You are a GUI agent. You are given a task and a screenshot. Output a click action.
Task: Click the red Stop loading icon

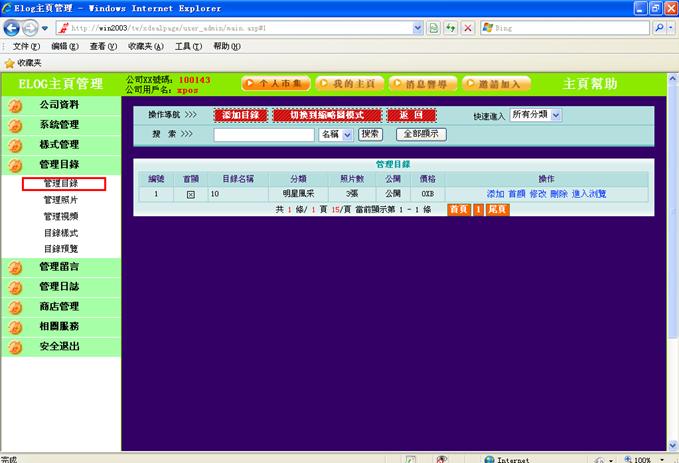click(467, 28)
